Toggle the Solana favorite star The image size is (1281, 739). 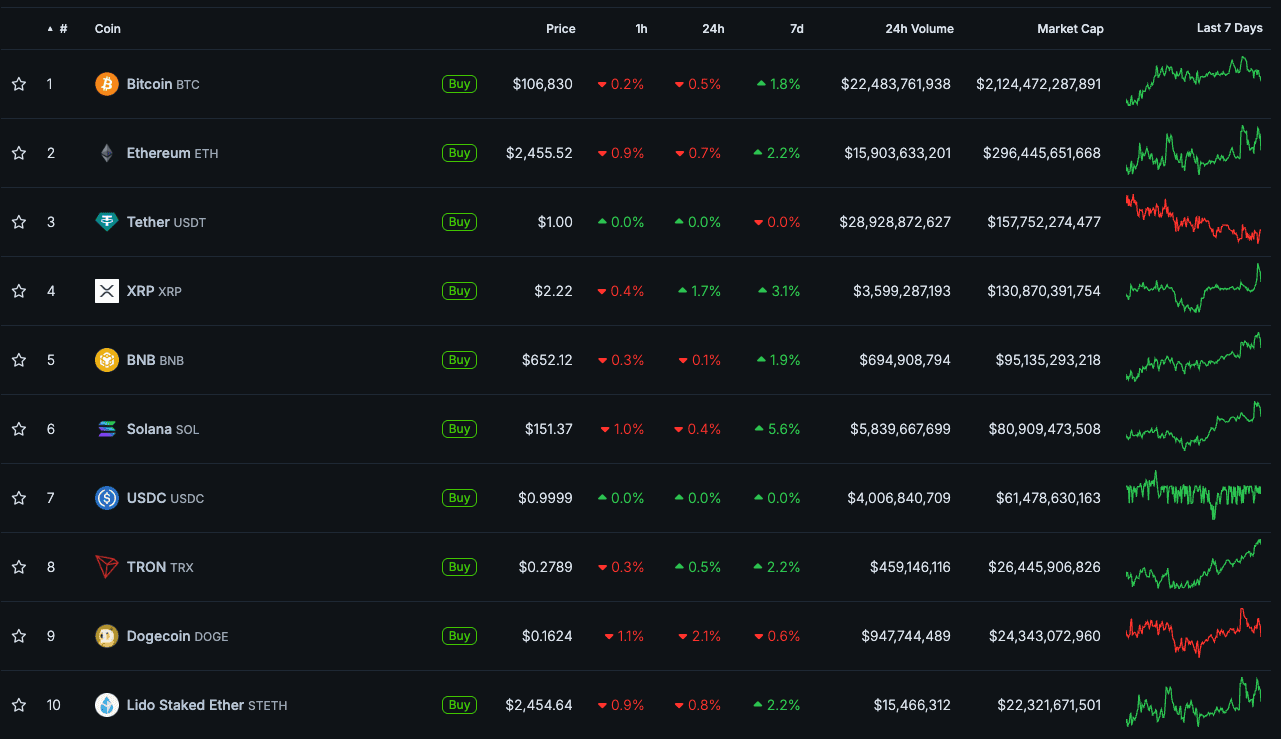(x=19, y=429)
